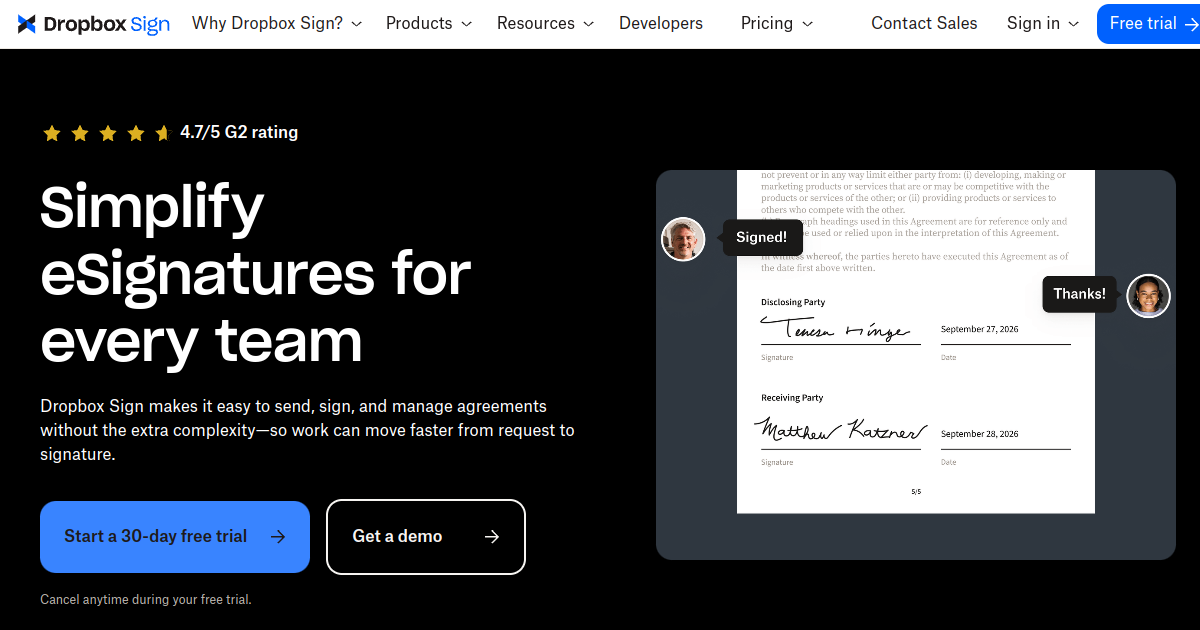Screen dimensions: 1200x630
Task: Expand the Resources dropdown
Action: click(546, 23)
